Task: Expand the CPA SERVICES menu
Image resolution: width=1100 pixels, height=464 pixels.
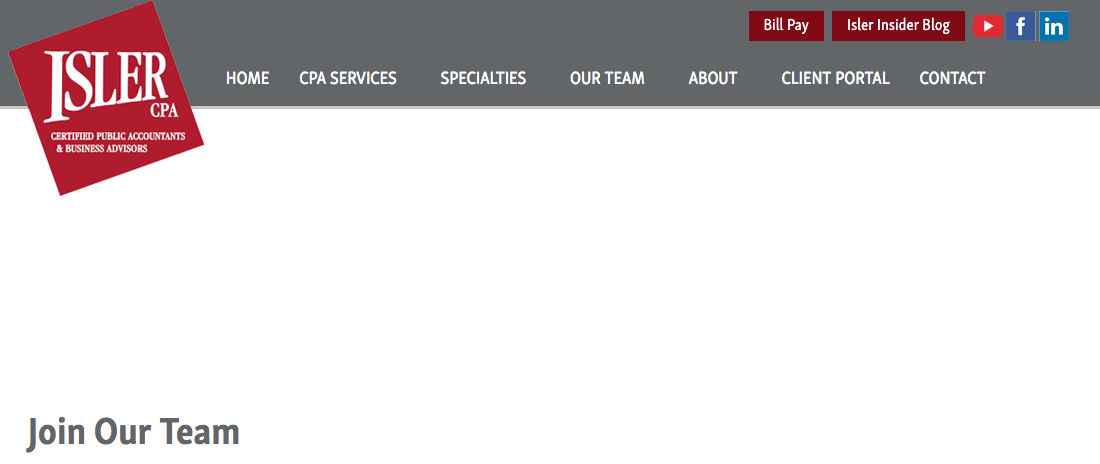Action: click(348, 78)
